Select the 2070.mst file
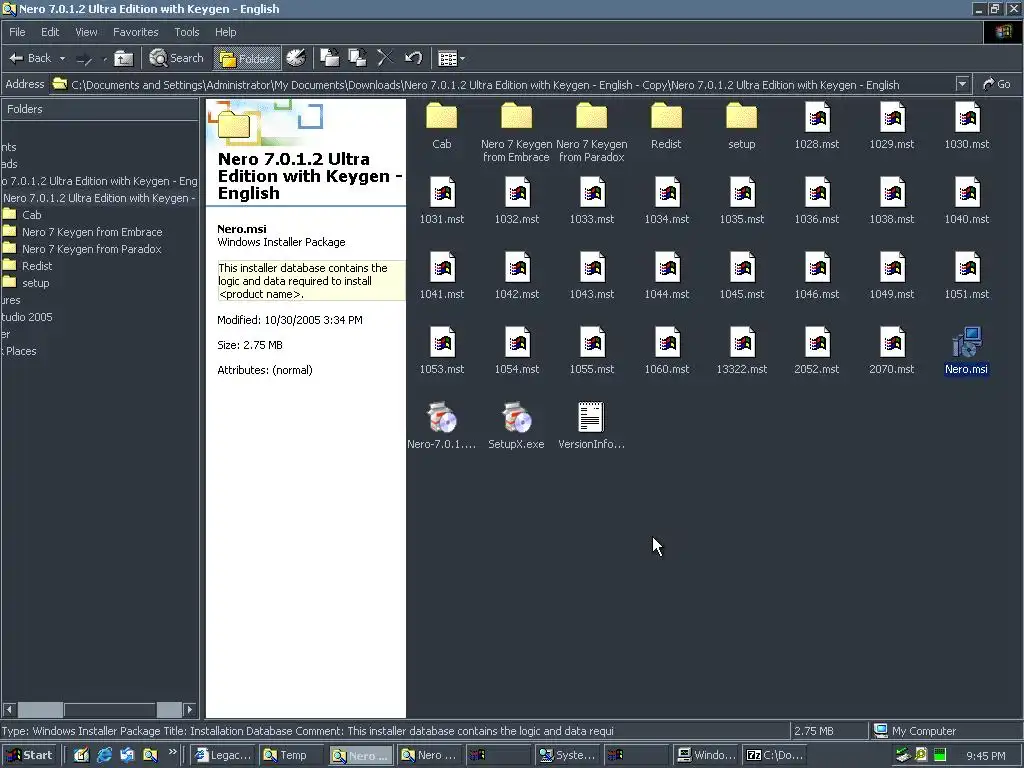This screenshot has width=1024, height=768. [891, 352]
